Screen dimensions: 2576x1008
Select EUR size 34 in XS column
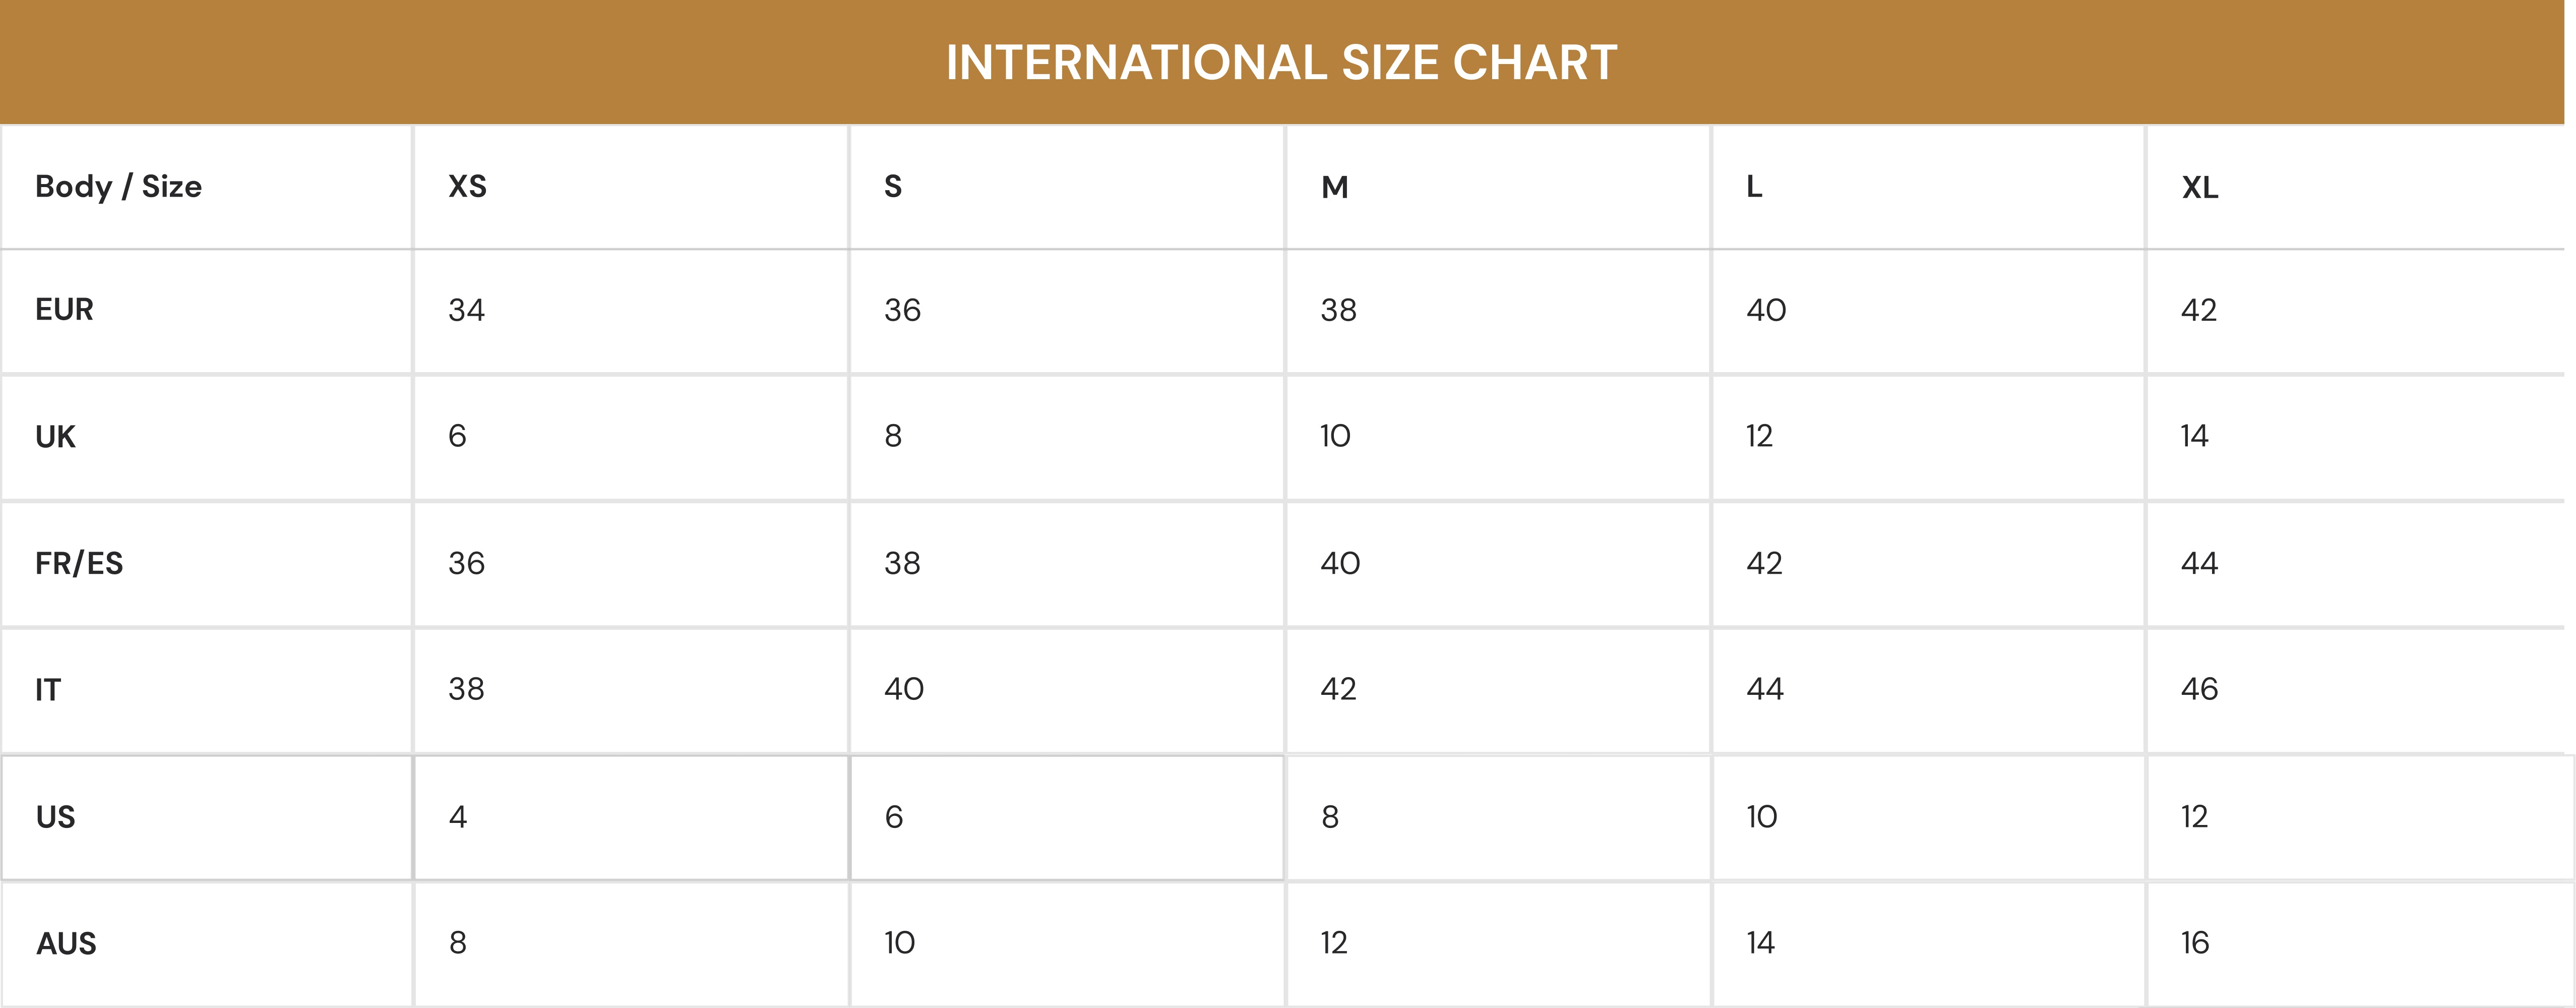tap(466, 311)
